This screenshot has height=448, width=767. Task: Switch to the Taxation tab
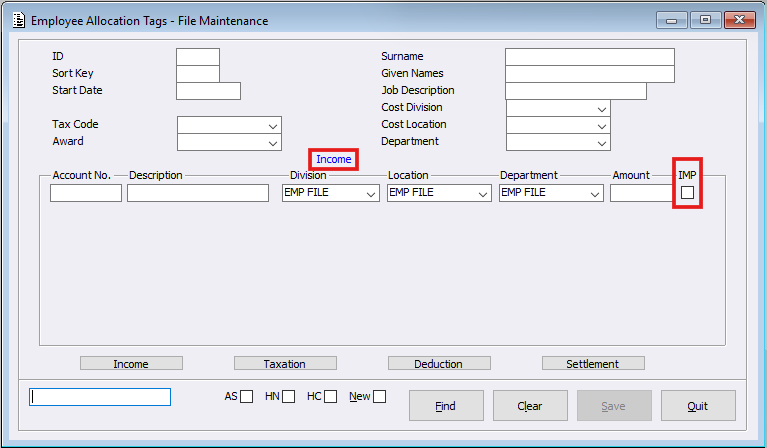285,364
